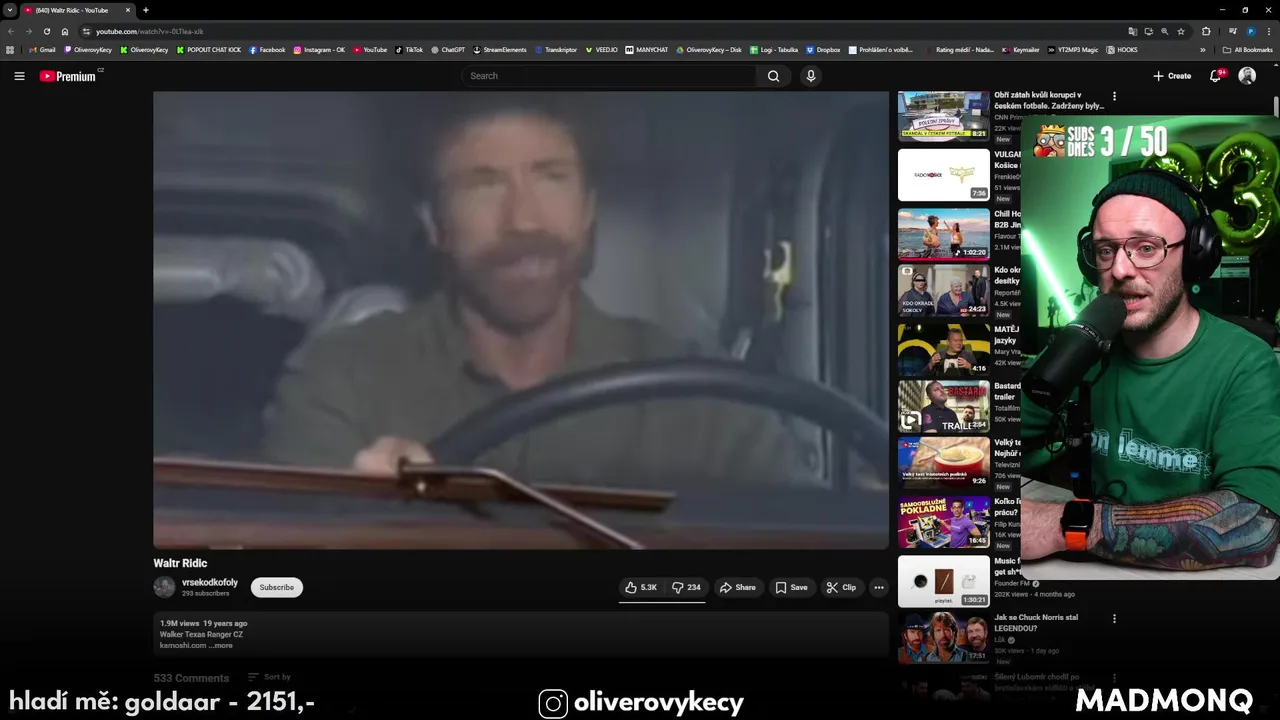Select the Waltr Ridic YouTube tab

coord(77,10)
